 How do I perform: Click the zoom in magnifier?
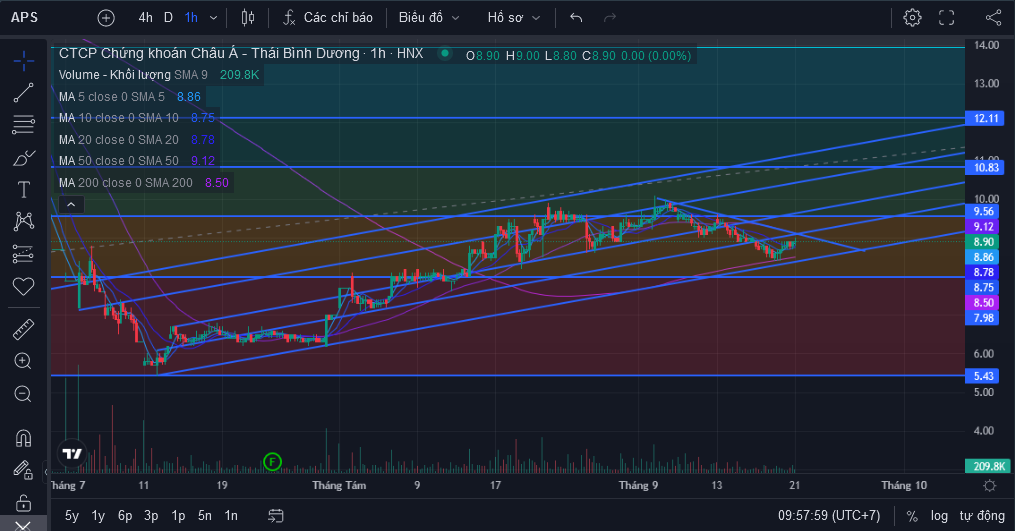click(23, 361)
